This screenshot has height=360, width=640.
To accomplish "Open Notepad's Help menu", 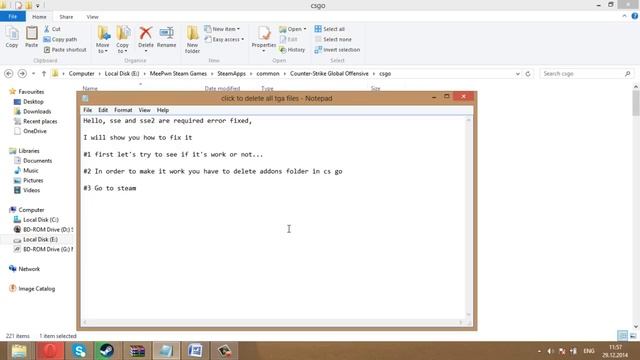I will [162, 110].
